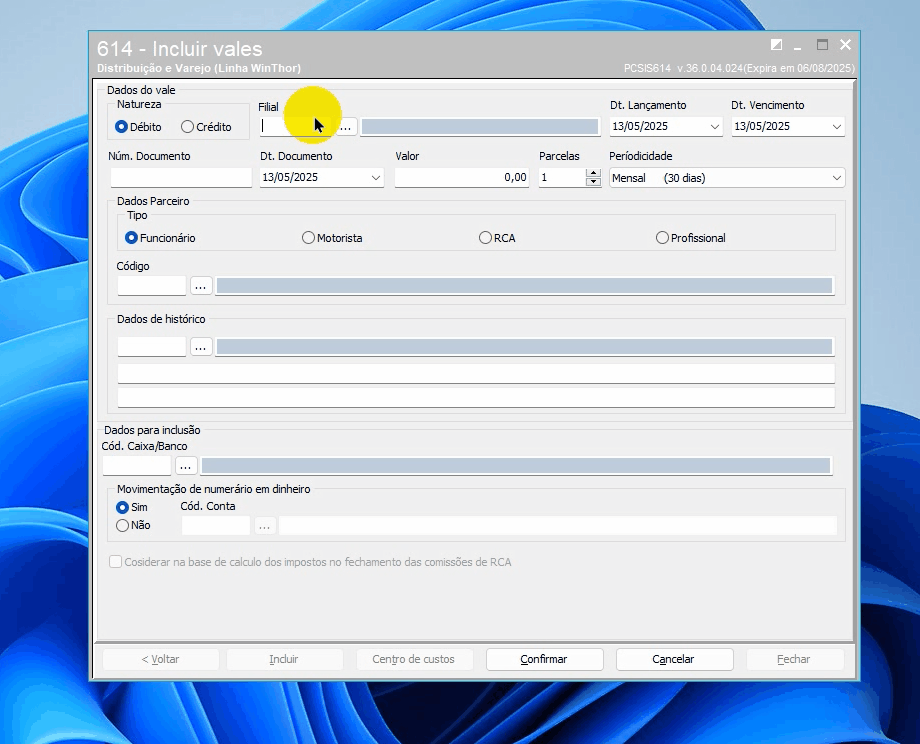Image resolution: width=920 pixels, height=744 pixels.
Task: Open the Cód. Caixa/Banco lookup ellipsis button
Action: coord(185,466)
